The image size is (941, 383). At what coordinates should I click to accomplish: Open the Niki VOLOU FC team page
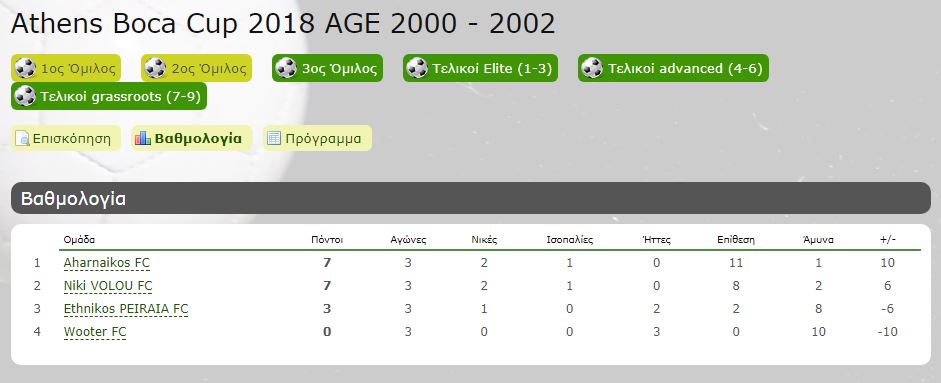point(108,286)
